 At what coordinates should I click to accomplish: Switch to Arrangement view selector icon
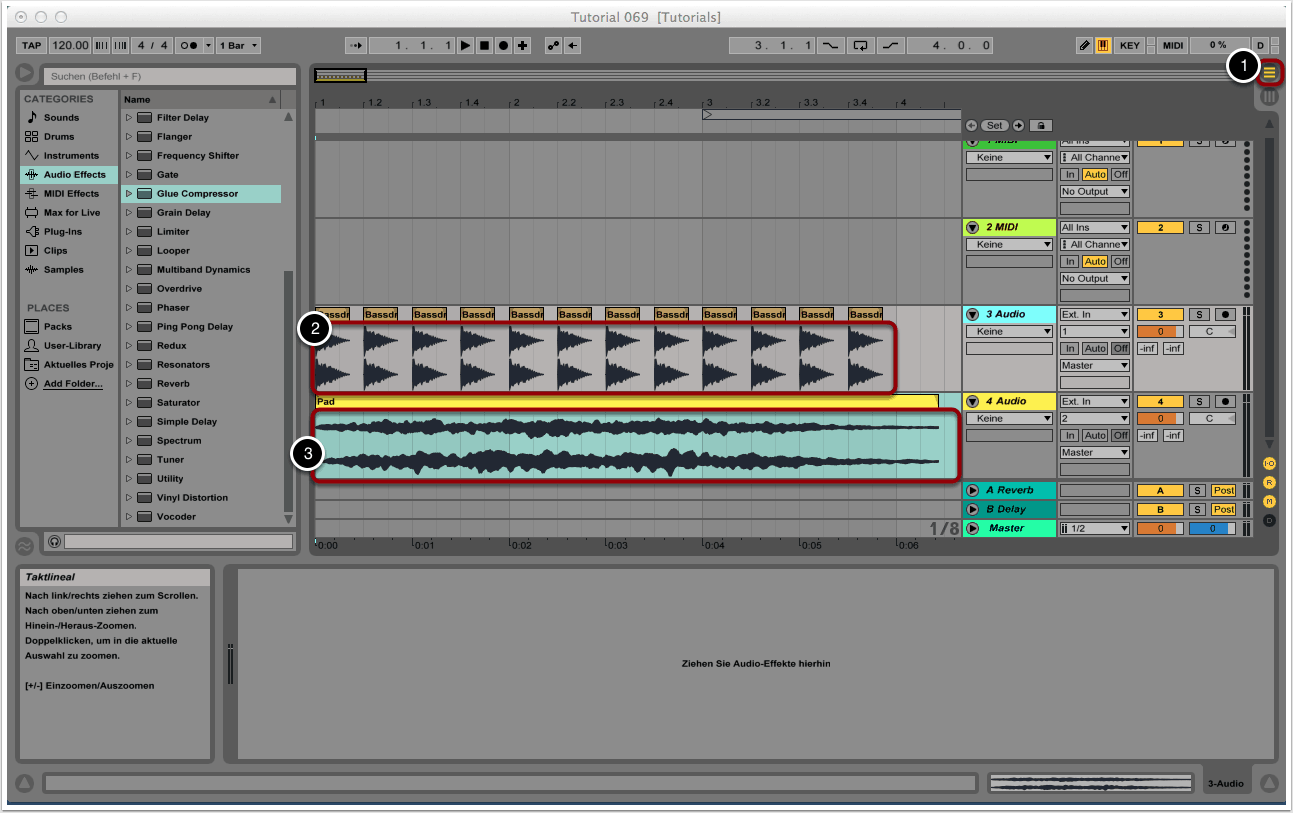(1270, 72)
